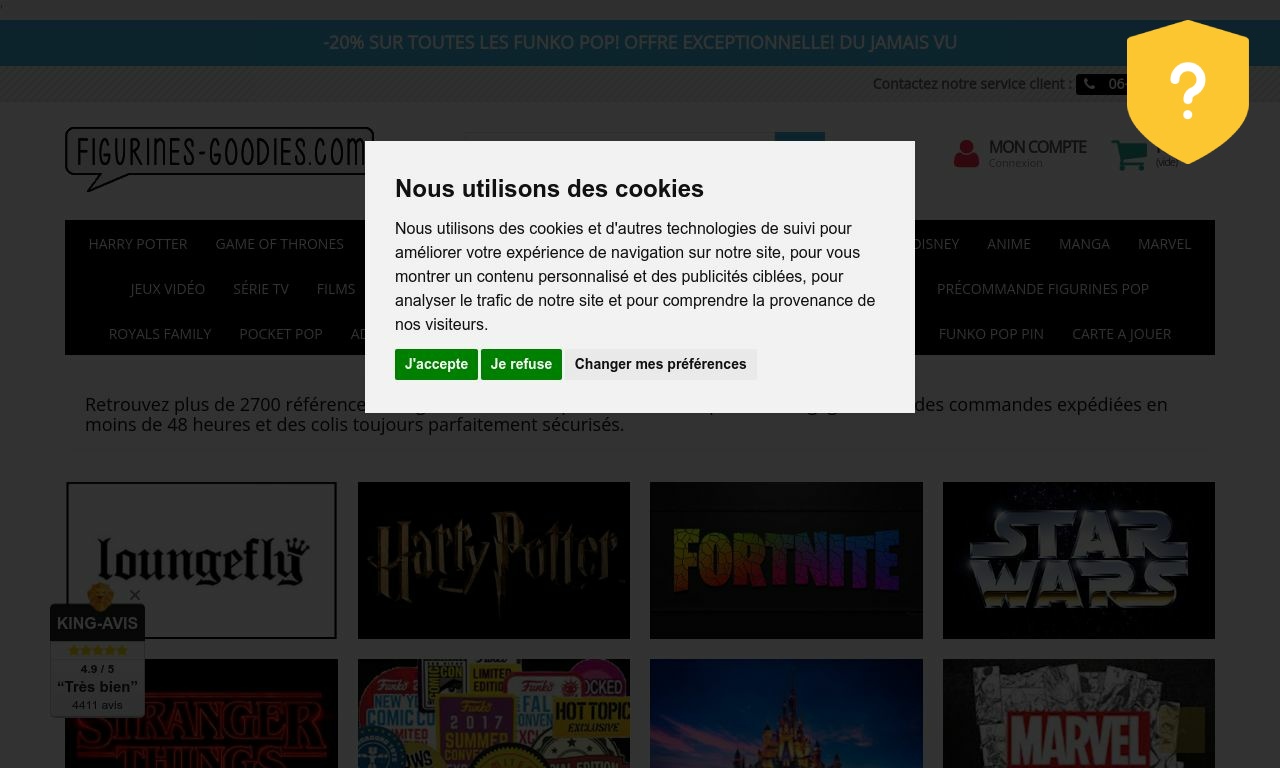Click the yellow shield question mark badge

1188,92
